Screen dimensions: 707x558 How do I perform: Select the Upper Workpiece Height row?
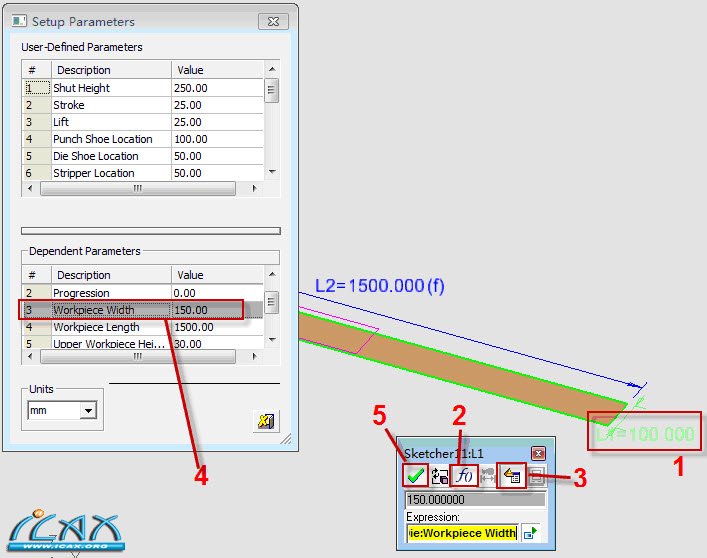tap(142, 344)
